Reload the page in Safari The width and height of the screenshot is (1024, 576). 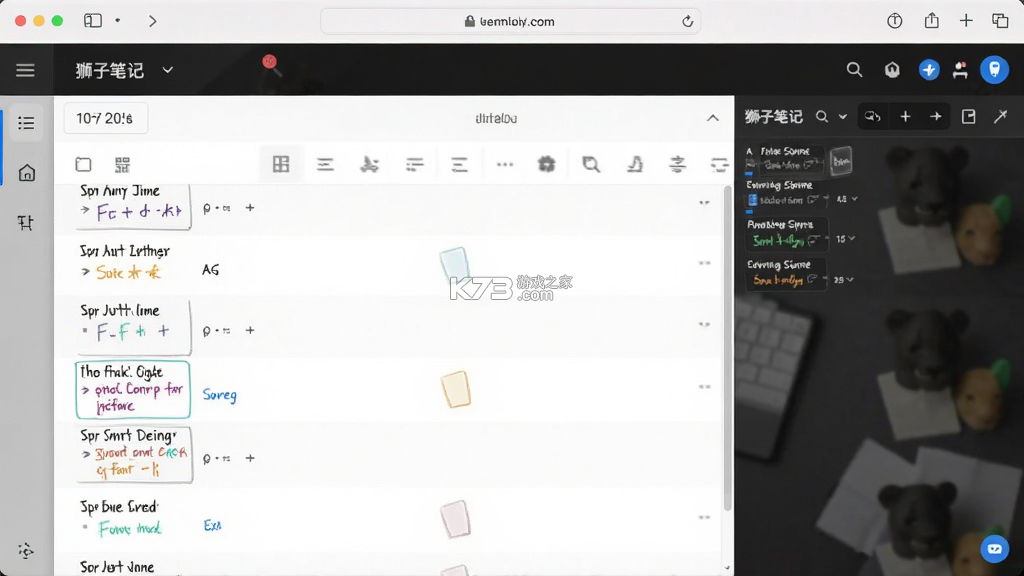688,22
